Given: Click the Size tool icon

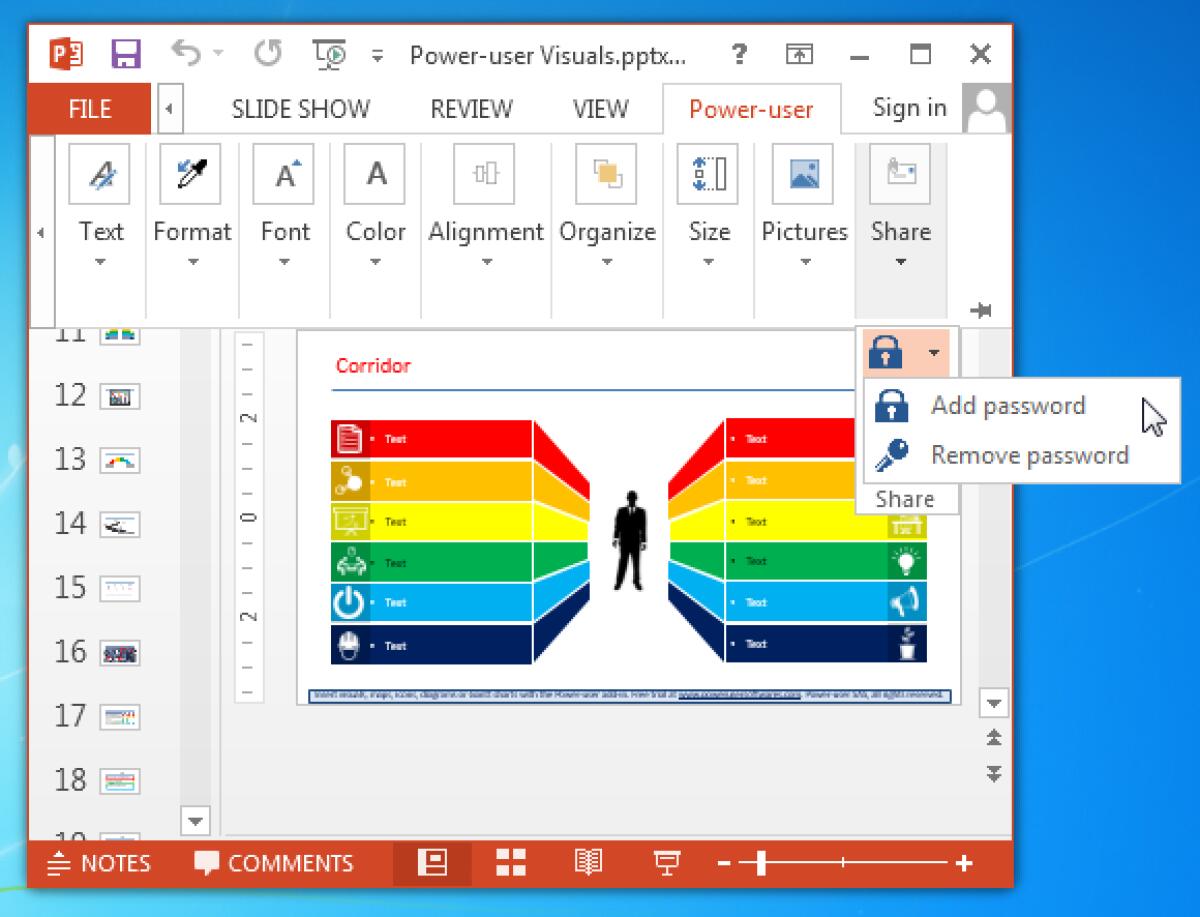Looking at the screenshot, I should [709, 174].
